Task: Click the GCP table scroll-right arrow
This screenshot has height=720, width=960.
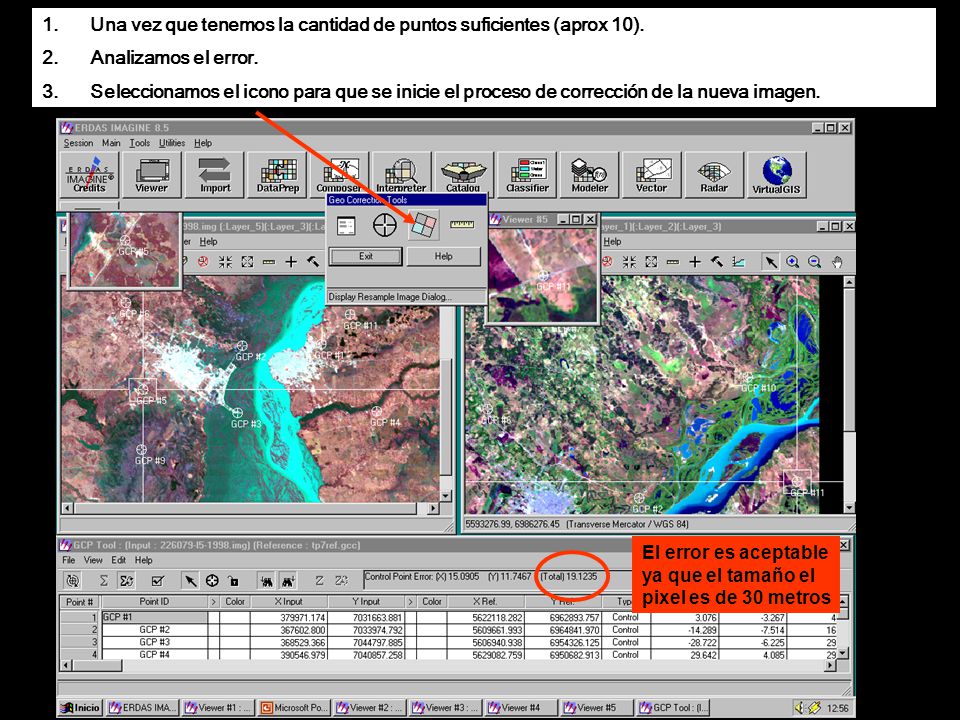Action: tap(831, 666)
